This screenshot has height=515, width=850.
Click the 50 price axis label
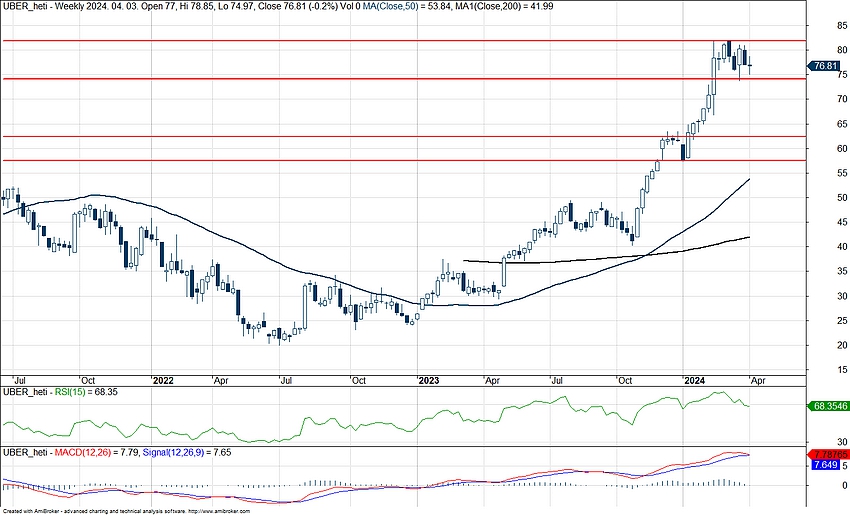click(x=842, y=198)
